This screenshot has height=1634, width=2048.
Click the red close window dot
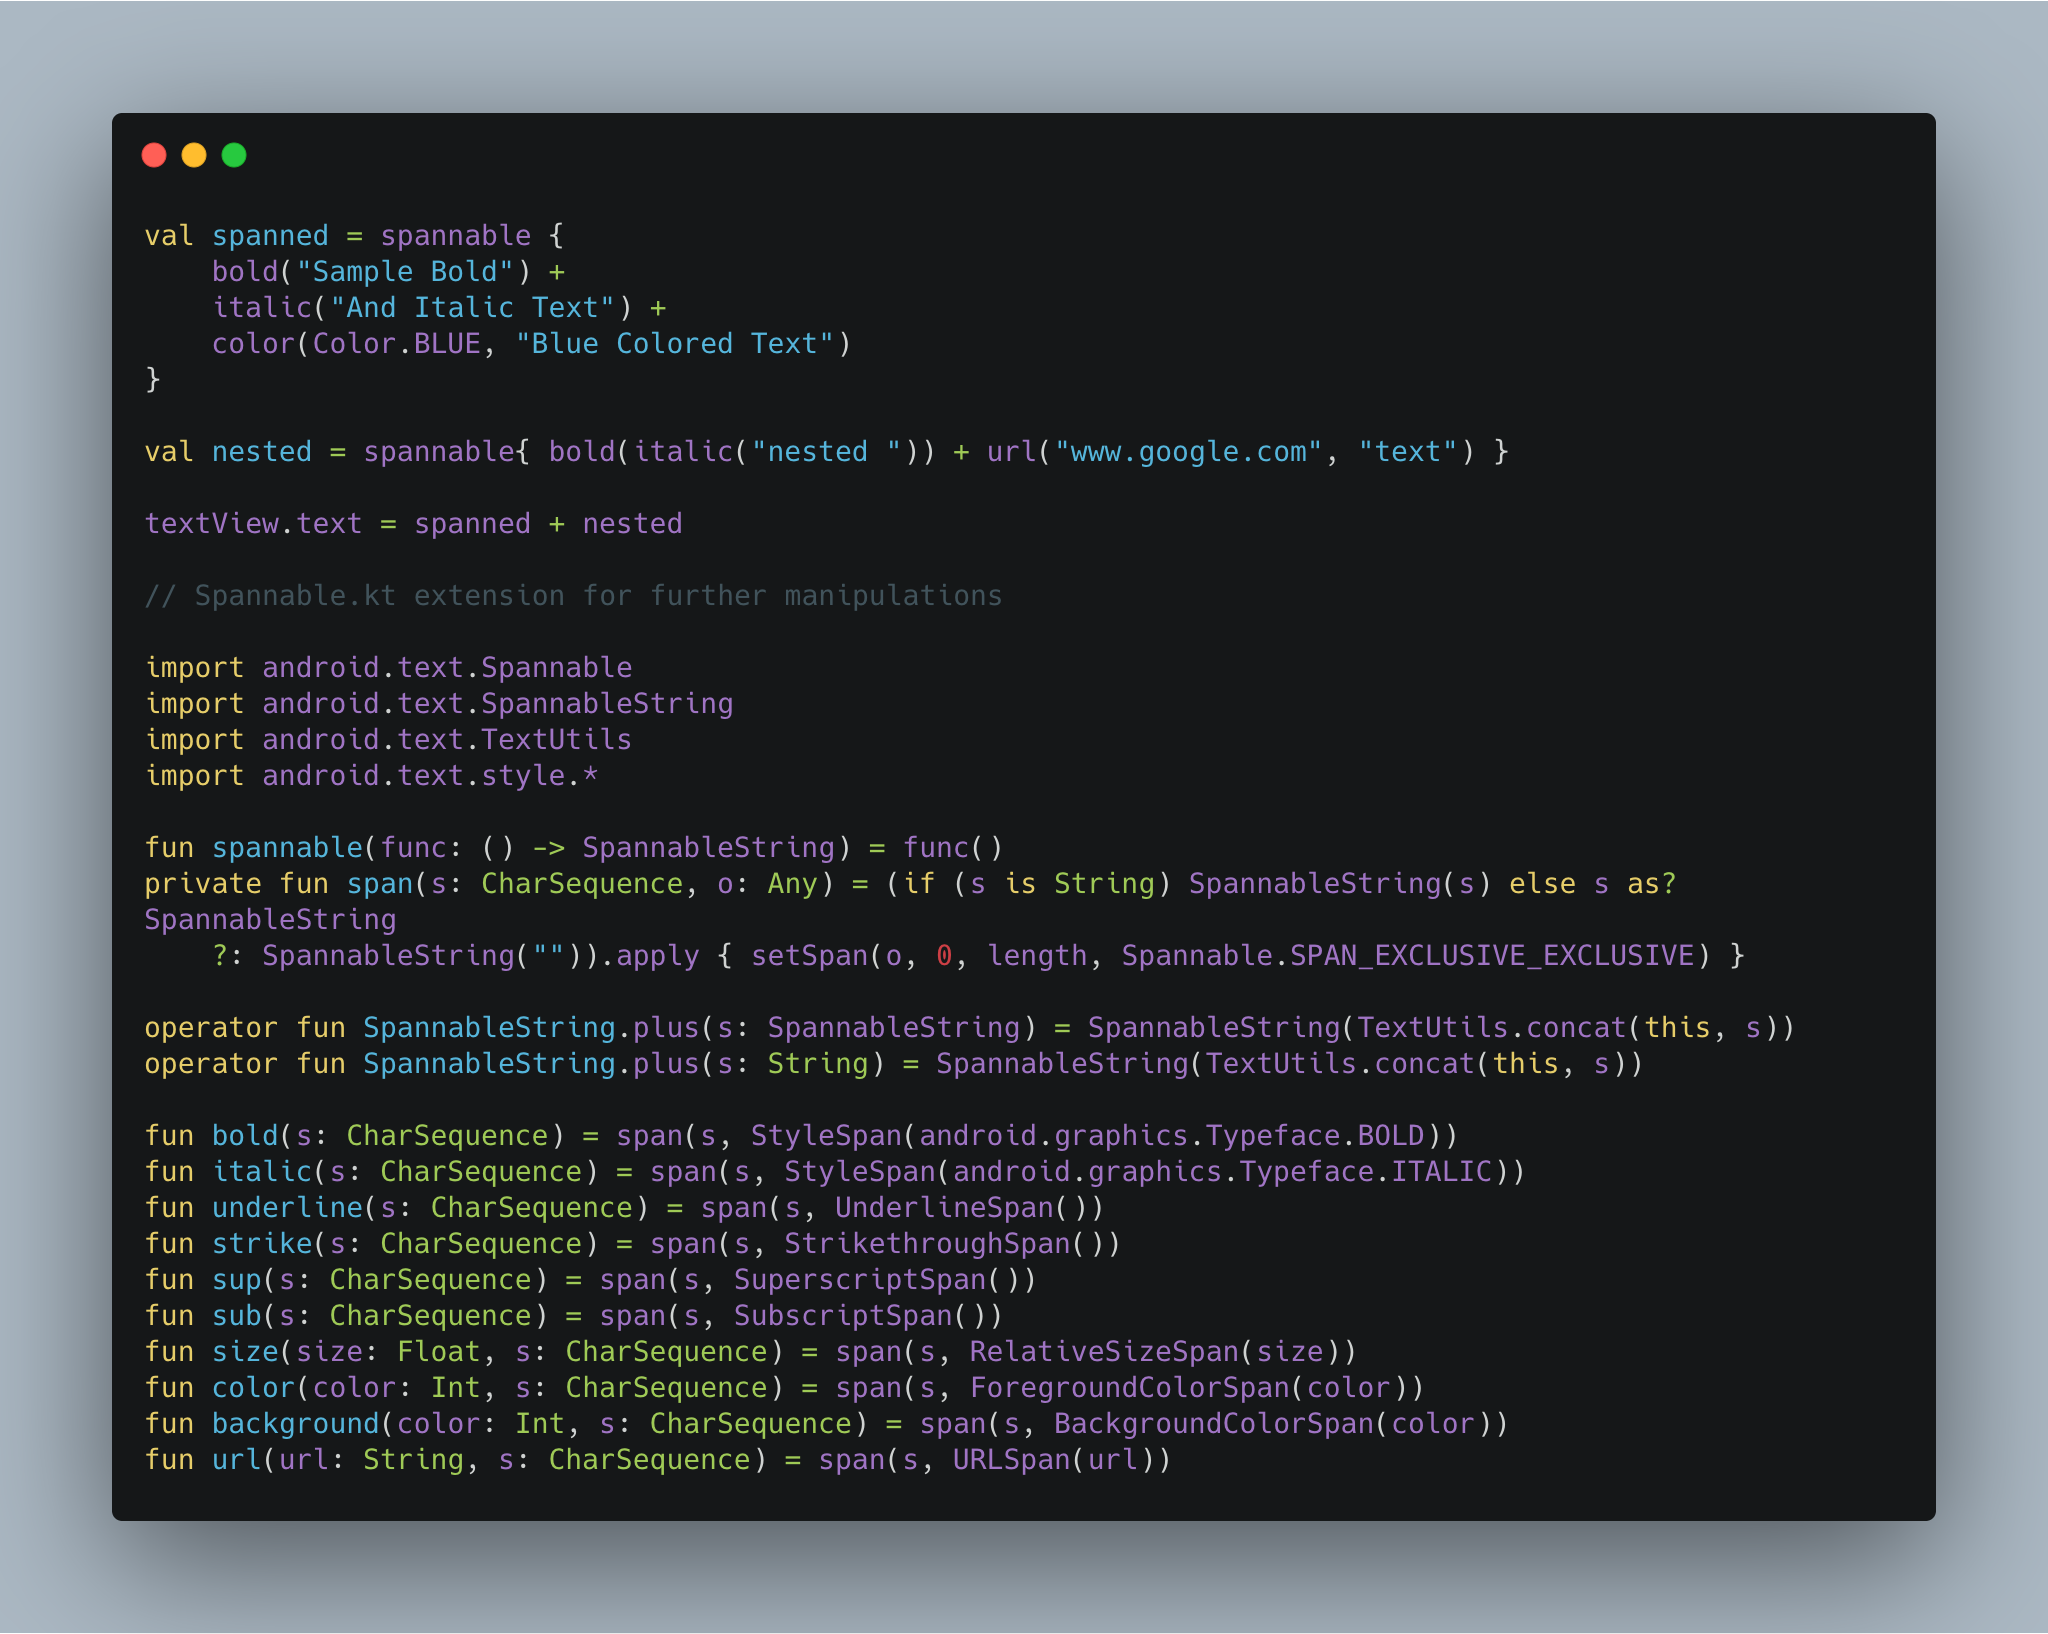point(154,155)
